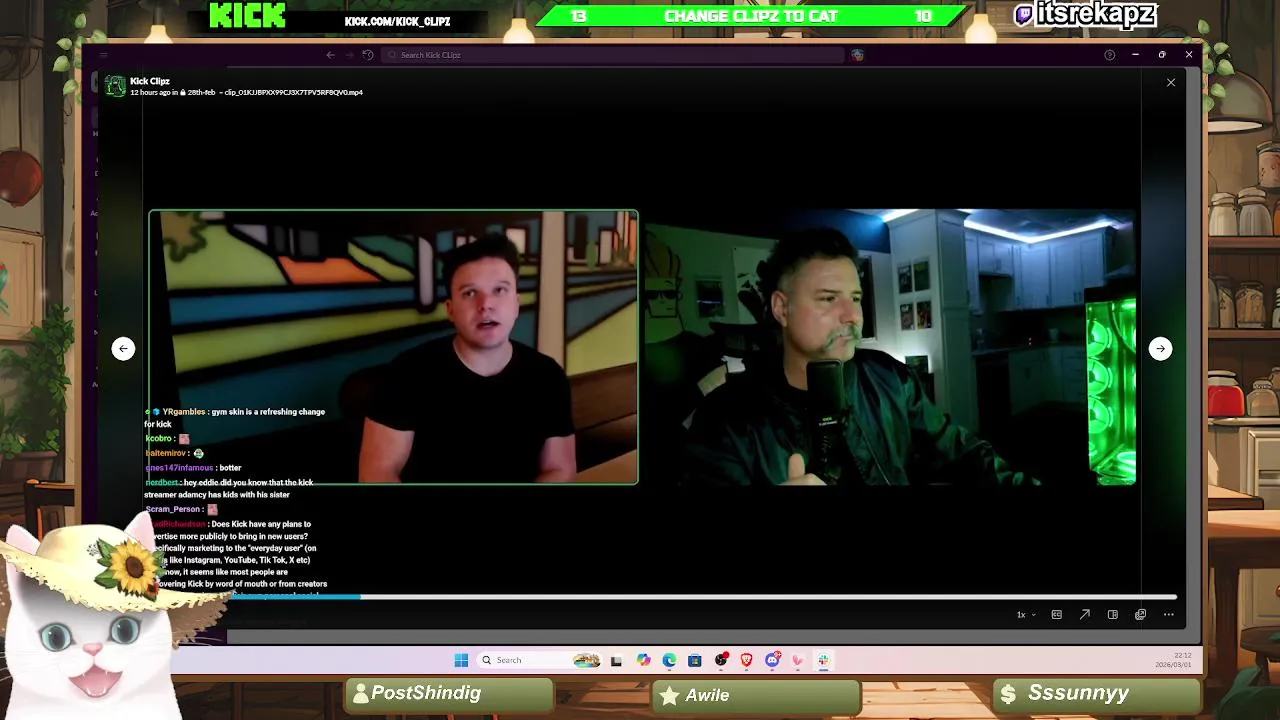1280x720 pixels.
Task: Go to the next clip with right arrow
Action: pyautogui.click(x=1160, y=348)
